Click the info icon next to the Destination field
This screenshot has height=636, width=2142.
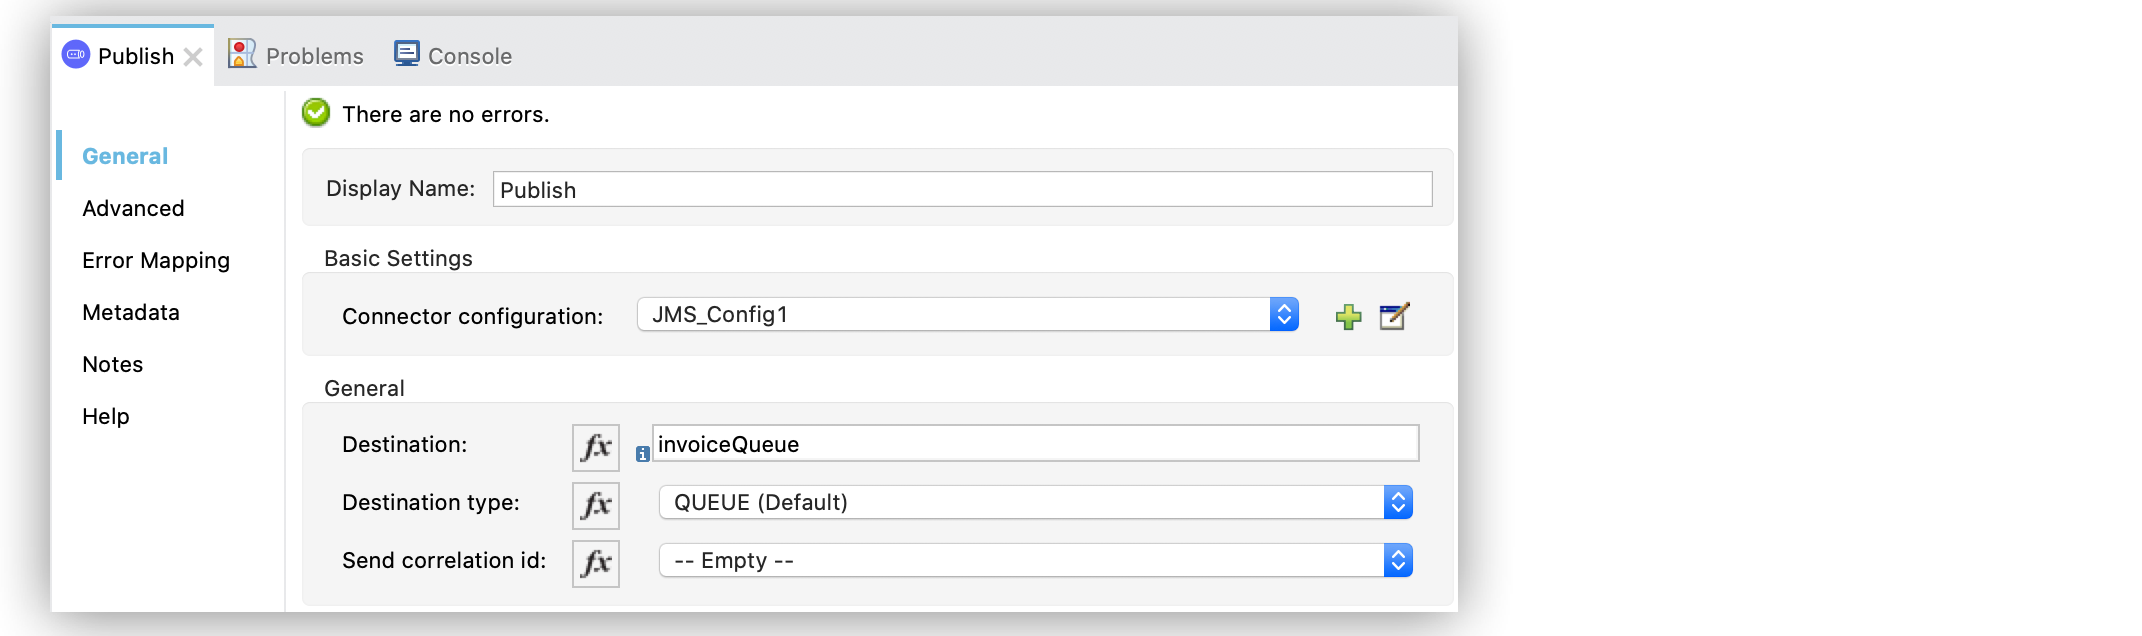point(641,452)
